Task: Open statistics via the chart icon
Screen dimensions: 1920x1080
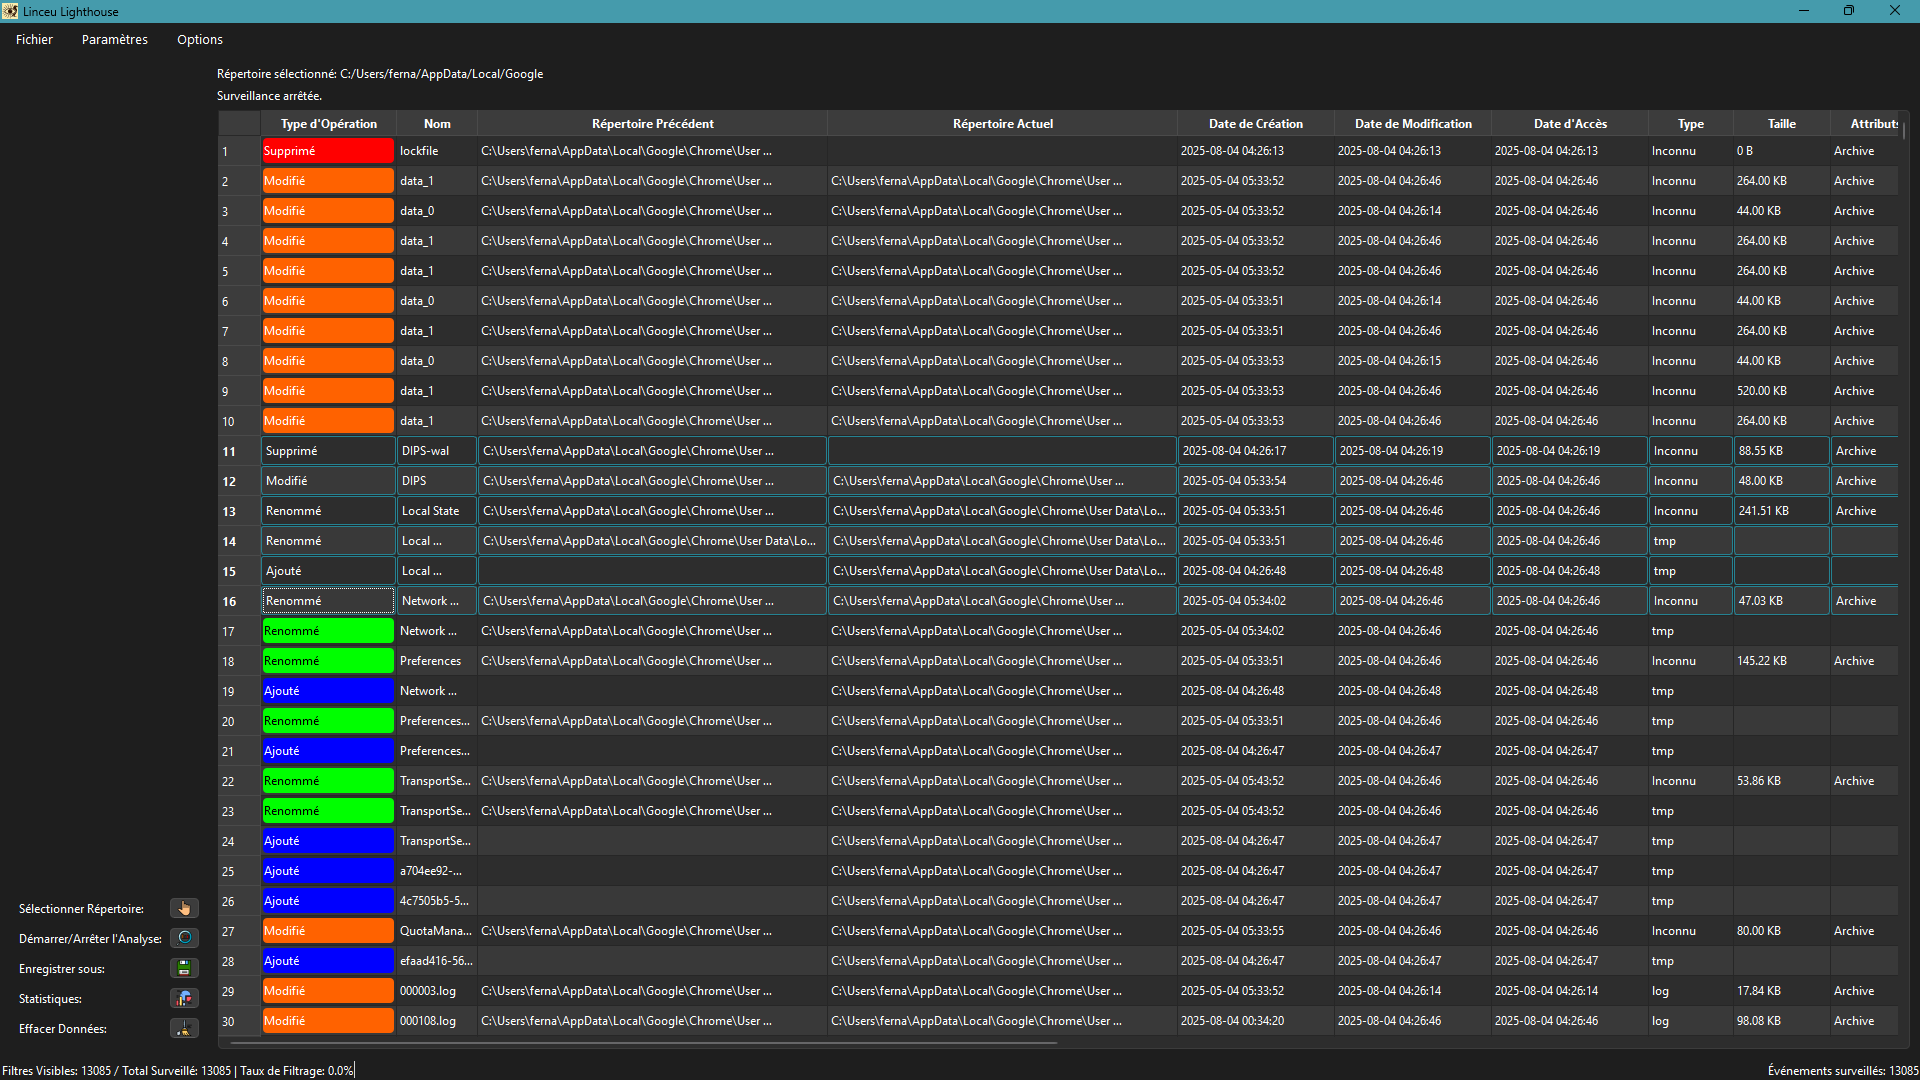Action: click(x=184, y=998)
